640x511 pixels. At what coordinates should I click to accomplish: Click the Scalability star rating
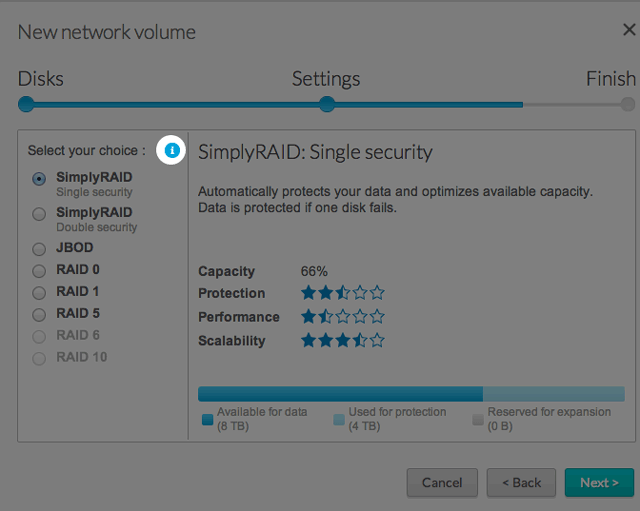(343, 341)
